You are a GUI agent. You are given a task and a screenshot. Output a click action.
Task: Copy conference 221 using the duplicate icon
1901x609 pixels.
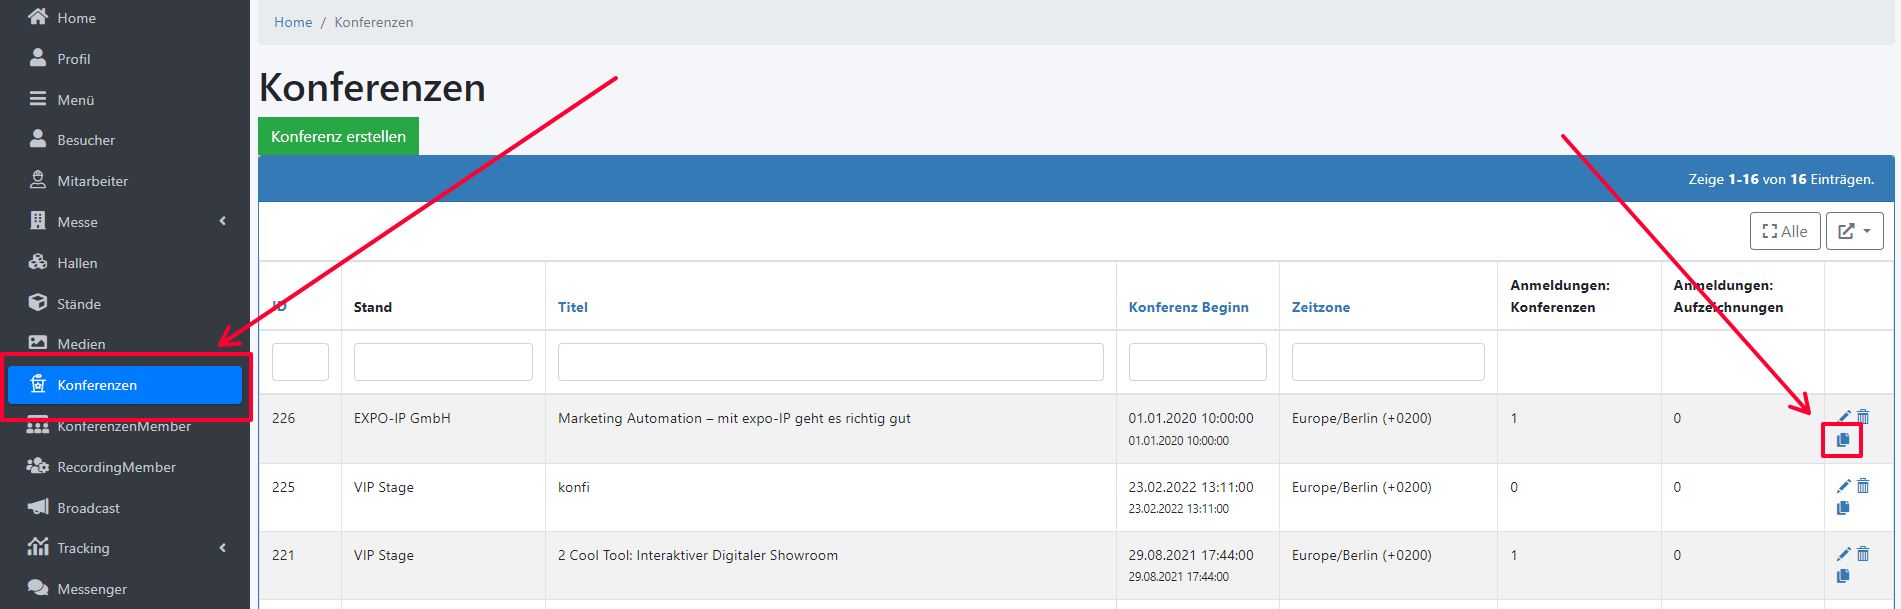(1843, 576)
